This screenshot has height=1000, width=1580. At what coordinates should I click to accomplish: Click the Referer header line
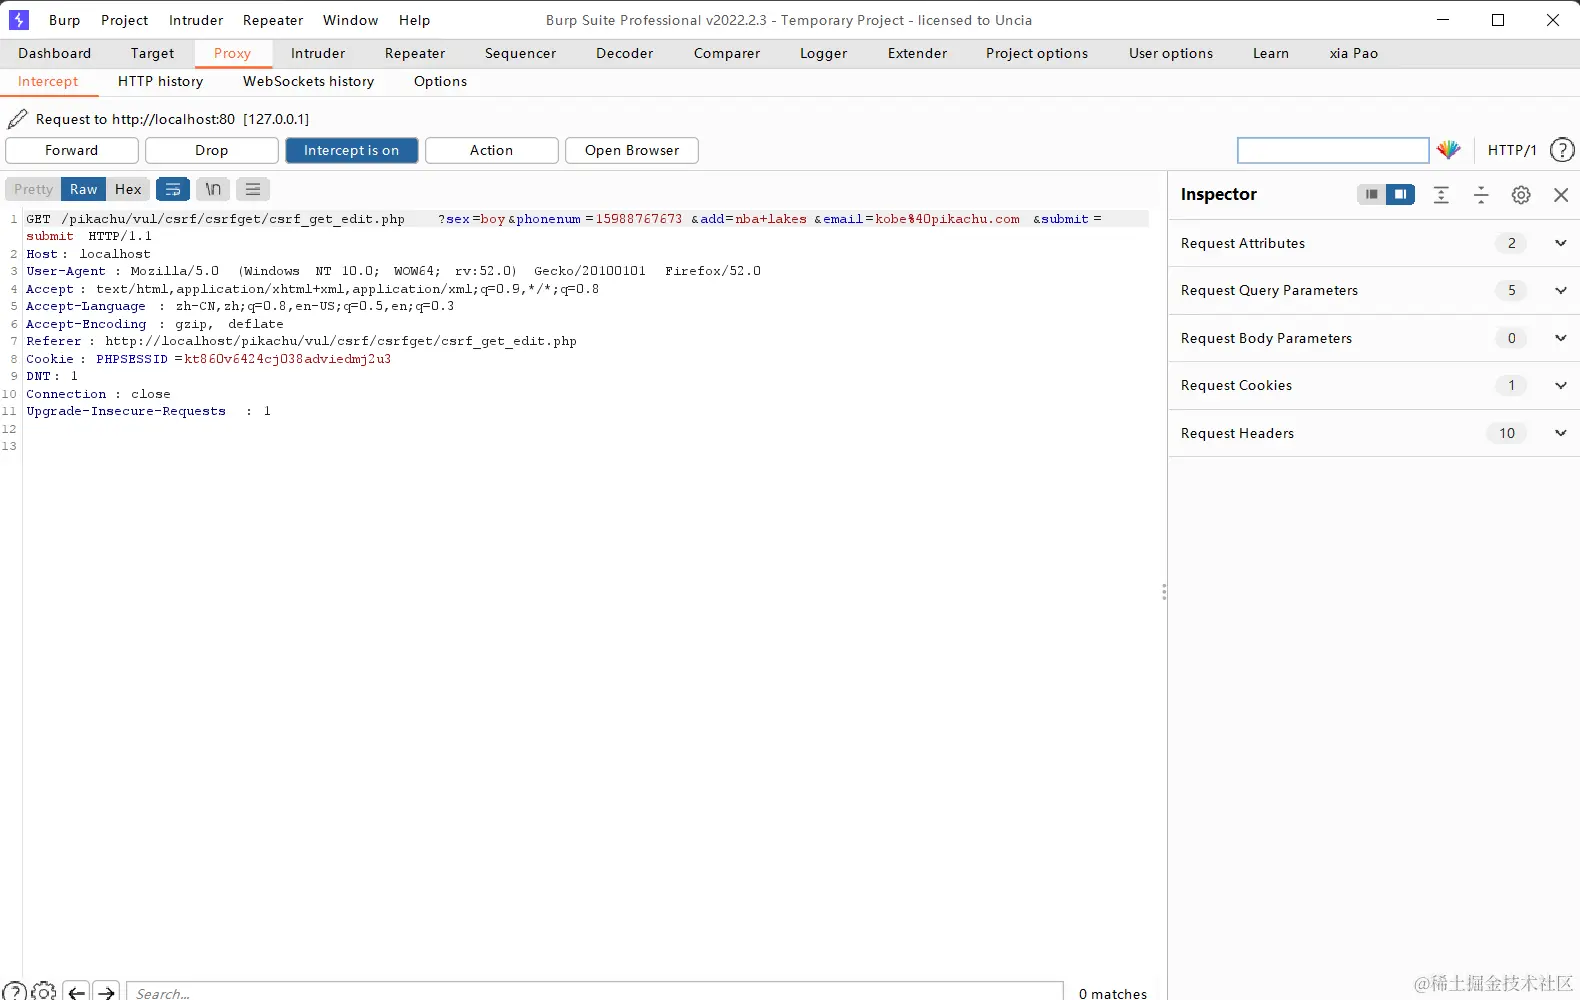[301, 341]
